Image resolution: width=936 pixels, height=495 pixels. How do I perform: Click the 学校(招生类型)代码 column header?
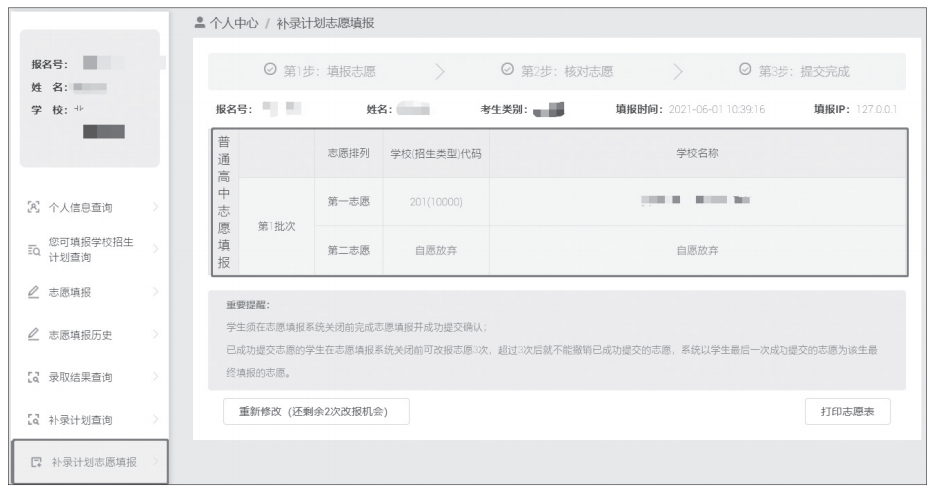436,153
